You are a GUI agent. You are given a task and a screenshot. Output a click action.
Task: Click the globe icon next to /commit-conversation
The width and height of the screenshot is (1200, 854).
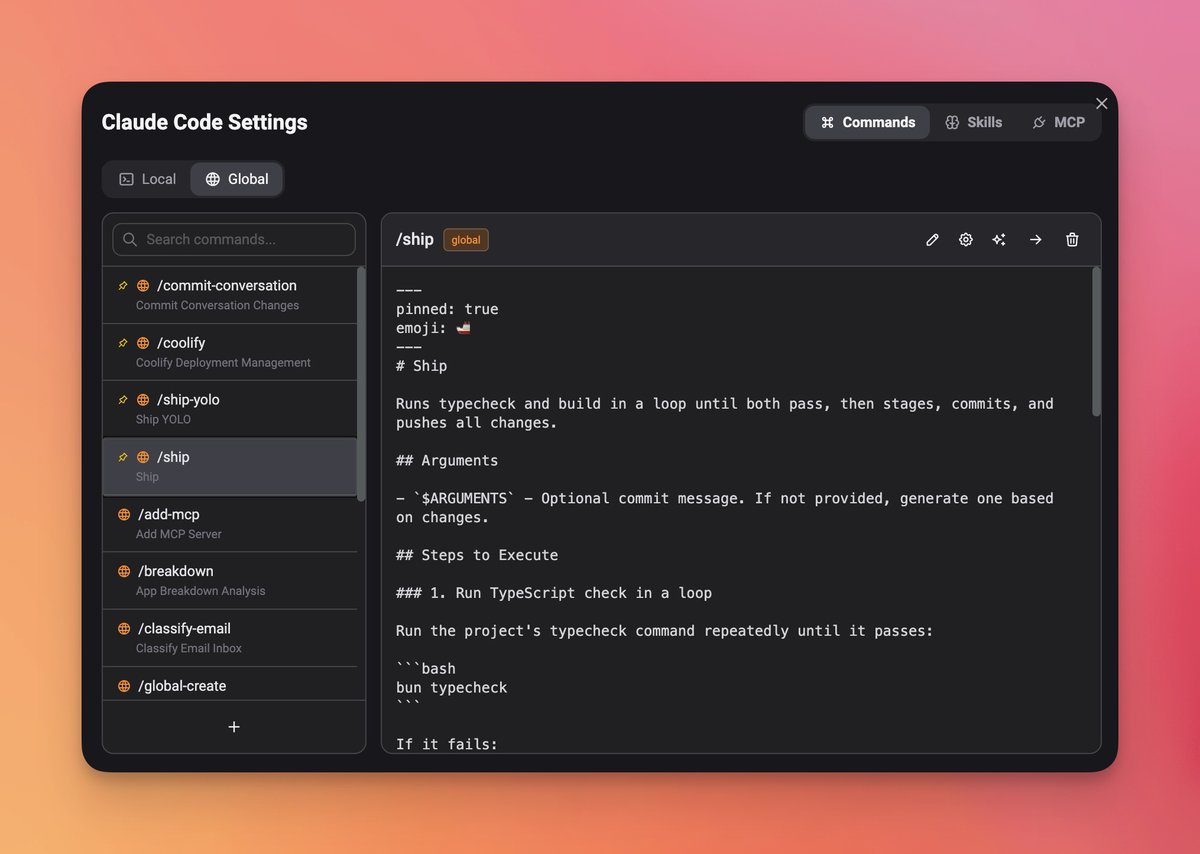point(143,286)
